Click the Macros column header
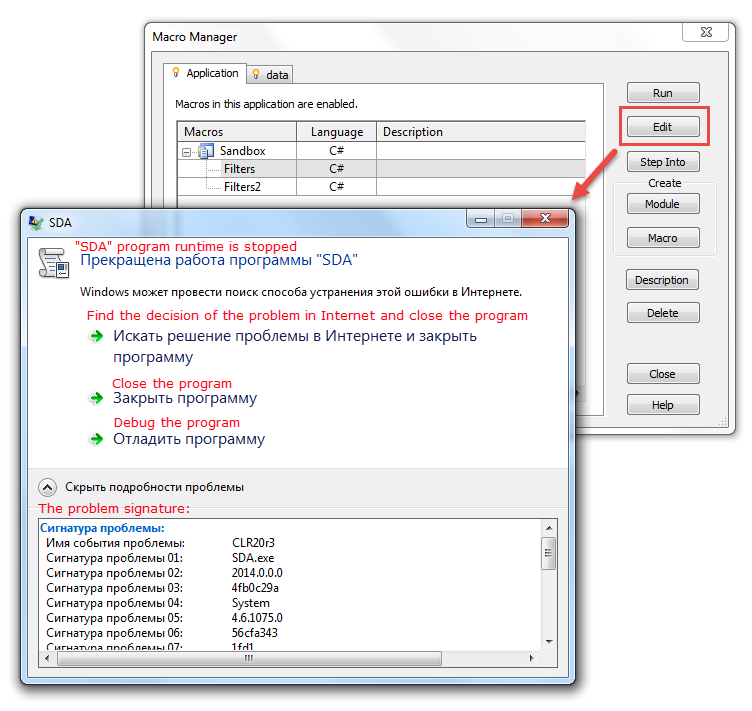752x711 pixels. pyautogui.click(x=237, y=132)
